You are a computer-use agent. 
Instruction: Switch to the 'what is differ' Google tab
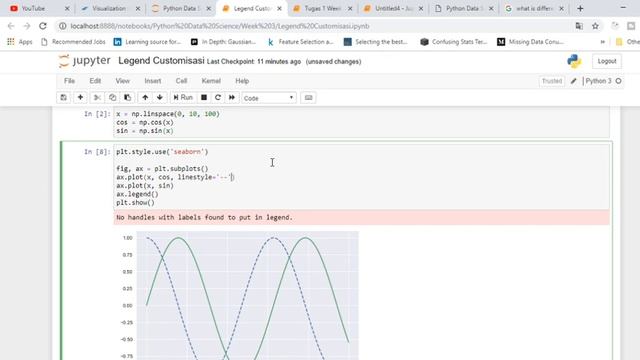(x=534, y=9)
